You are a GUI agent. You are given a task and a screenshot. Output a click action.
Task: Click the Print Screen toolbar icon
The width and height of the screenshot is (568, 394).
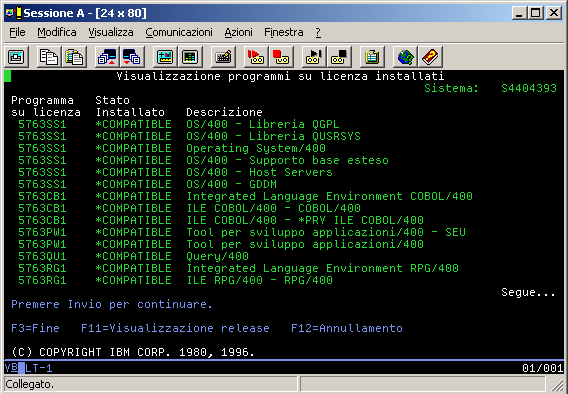[x=16, y=57]
